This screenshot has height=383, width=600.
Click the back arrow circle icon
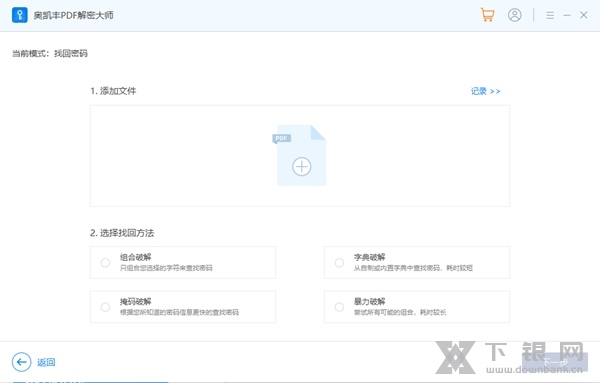click(21, 362)
